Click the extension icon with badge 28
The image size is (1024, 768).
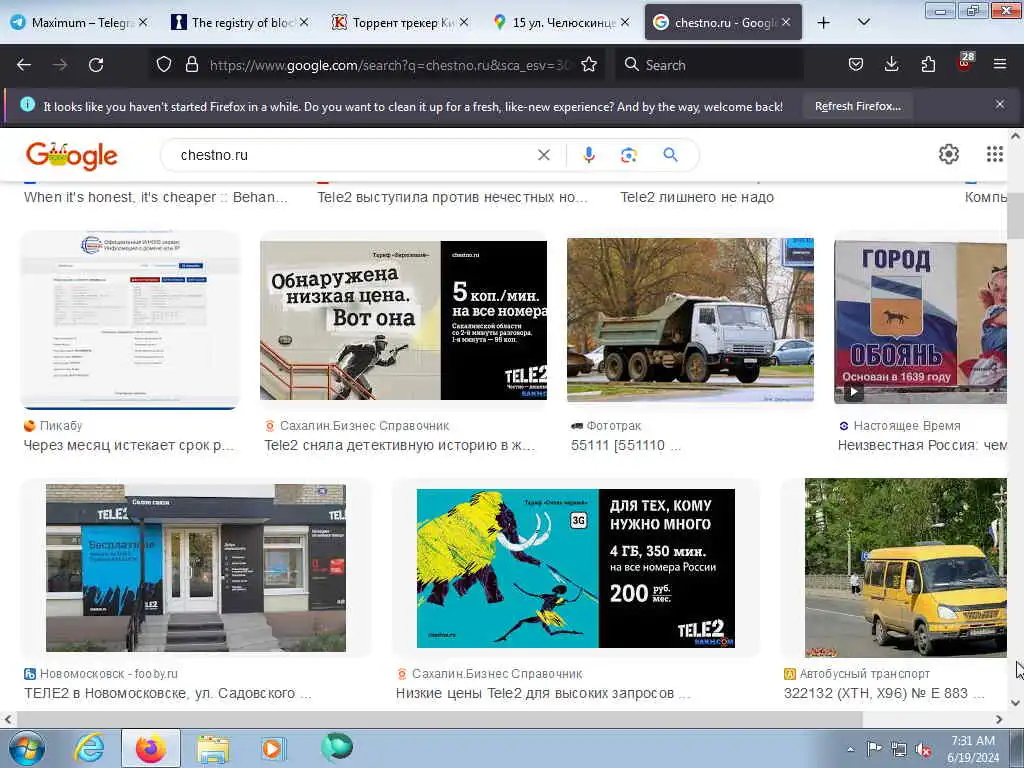pyautogui.click(x=965, y=62)
